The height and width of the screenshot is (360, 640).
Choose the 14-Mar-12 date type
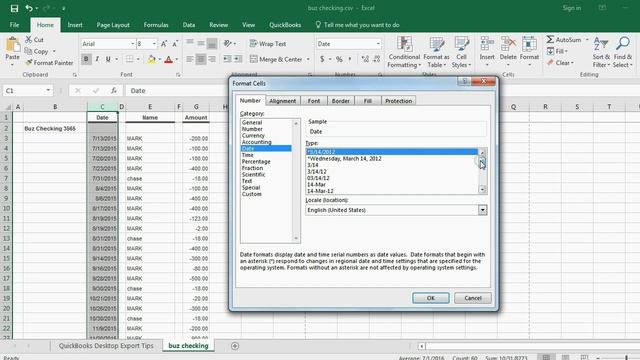point(320,191)
